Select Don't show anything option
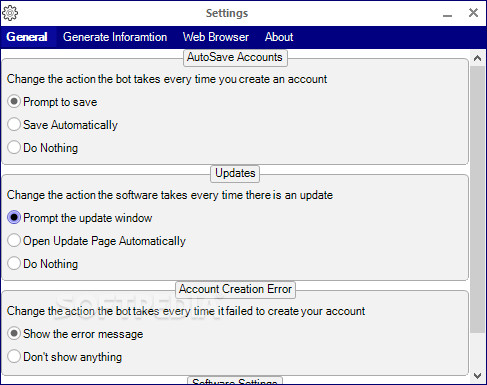The width and height of the screenshot is (487, 385). tap(64, 357)
